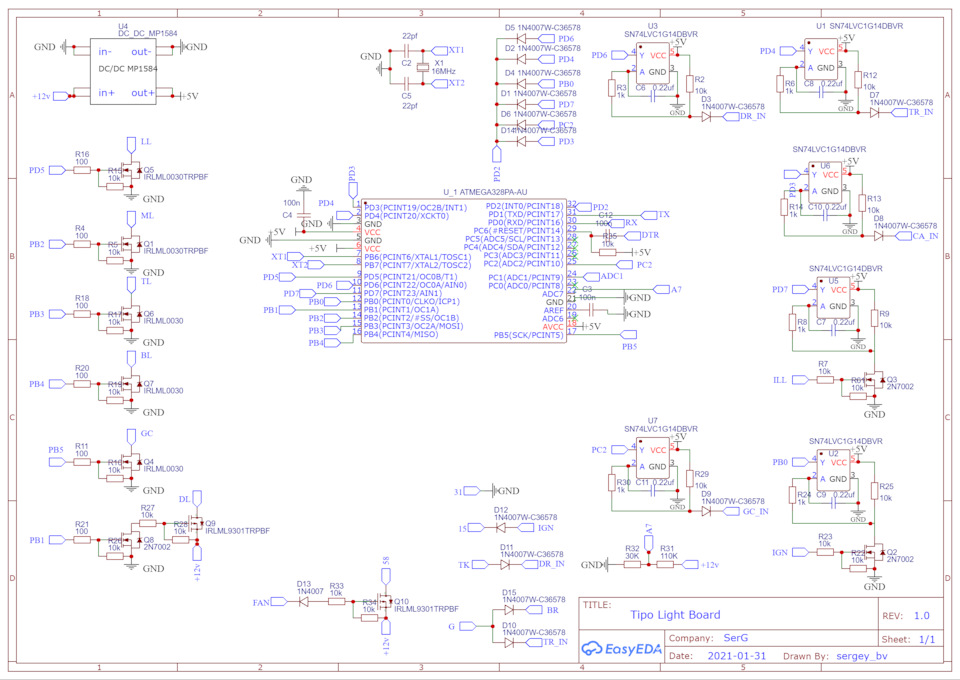
Task: Click the "AREF" pin label
Action: tap(553, 311)
